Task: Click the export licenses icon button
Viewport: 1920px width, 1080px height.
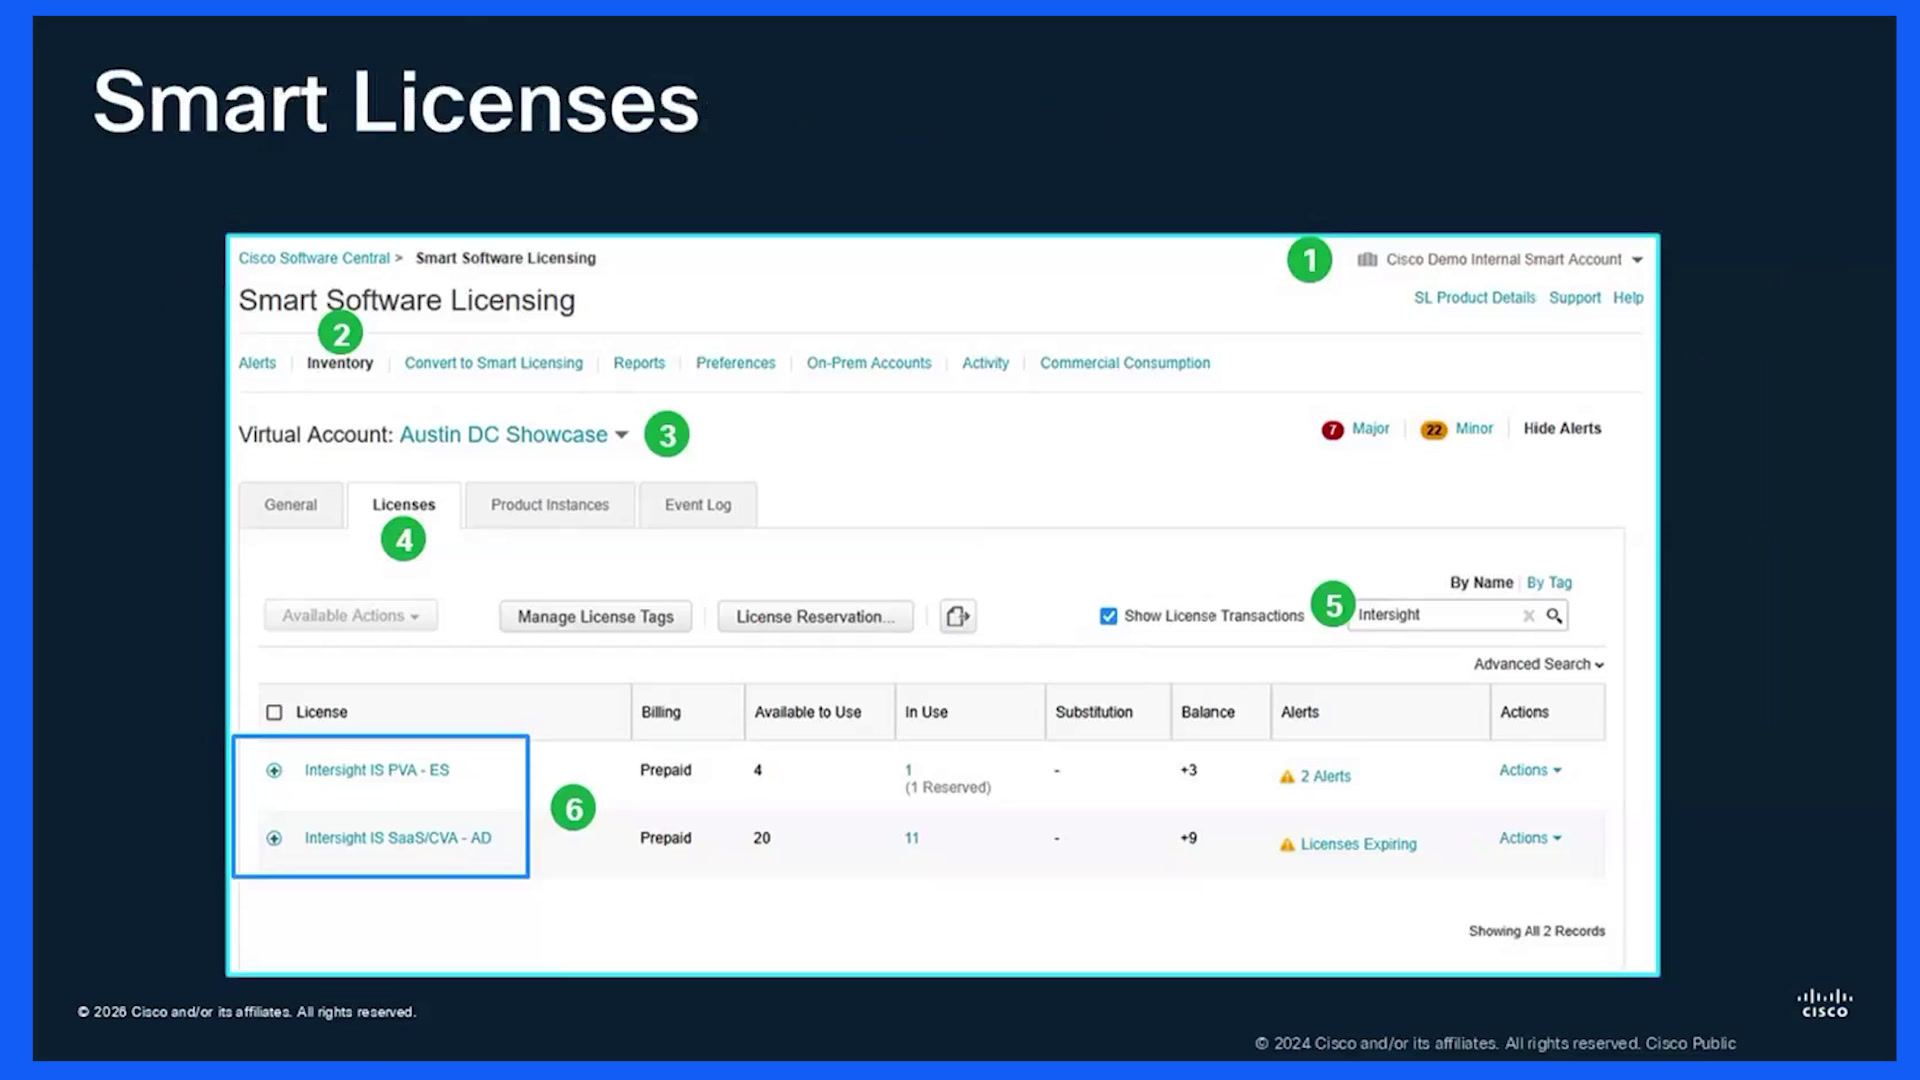Action: [958, 616]
